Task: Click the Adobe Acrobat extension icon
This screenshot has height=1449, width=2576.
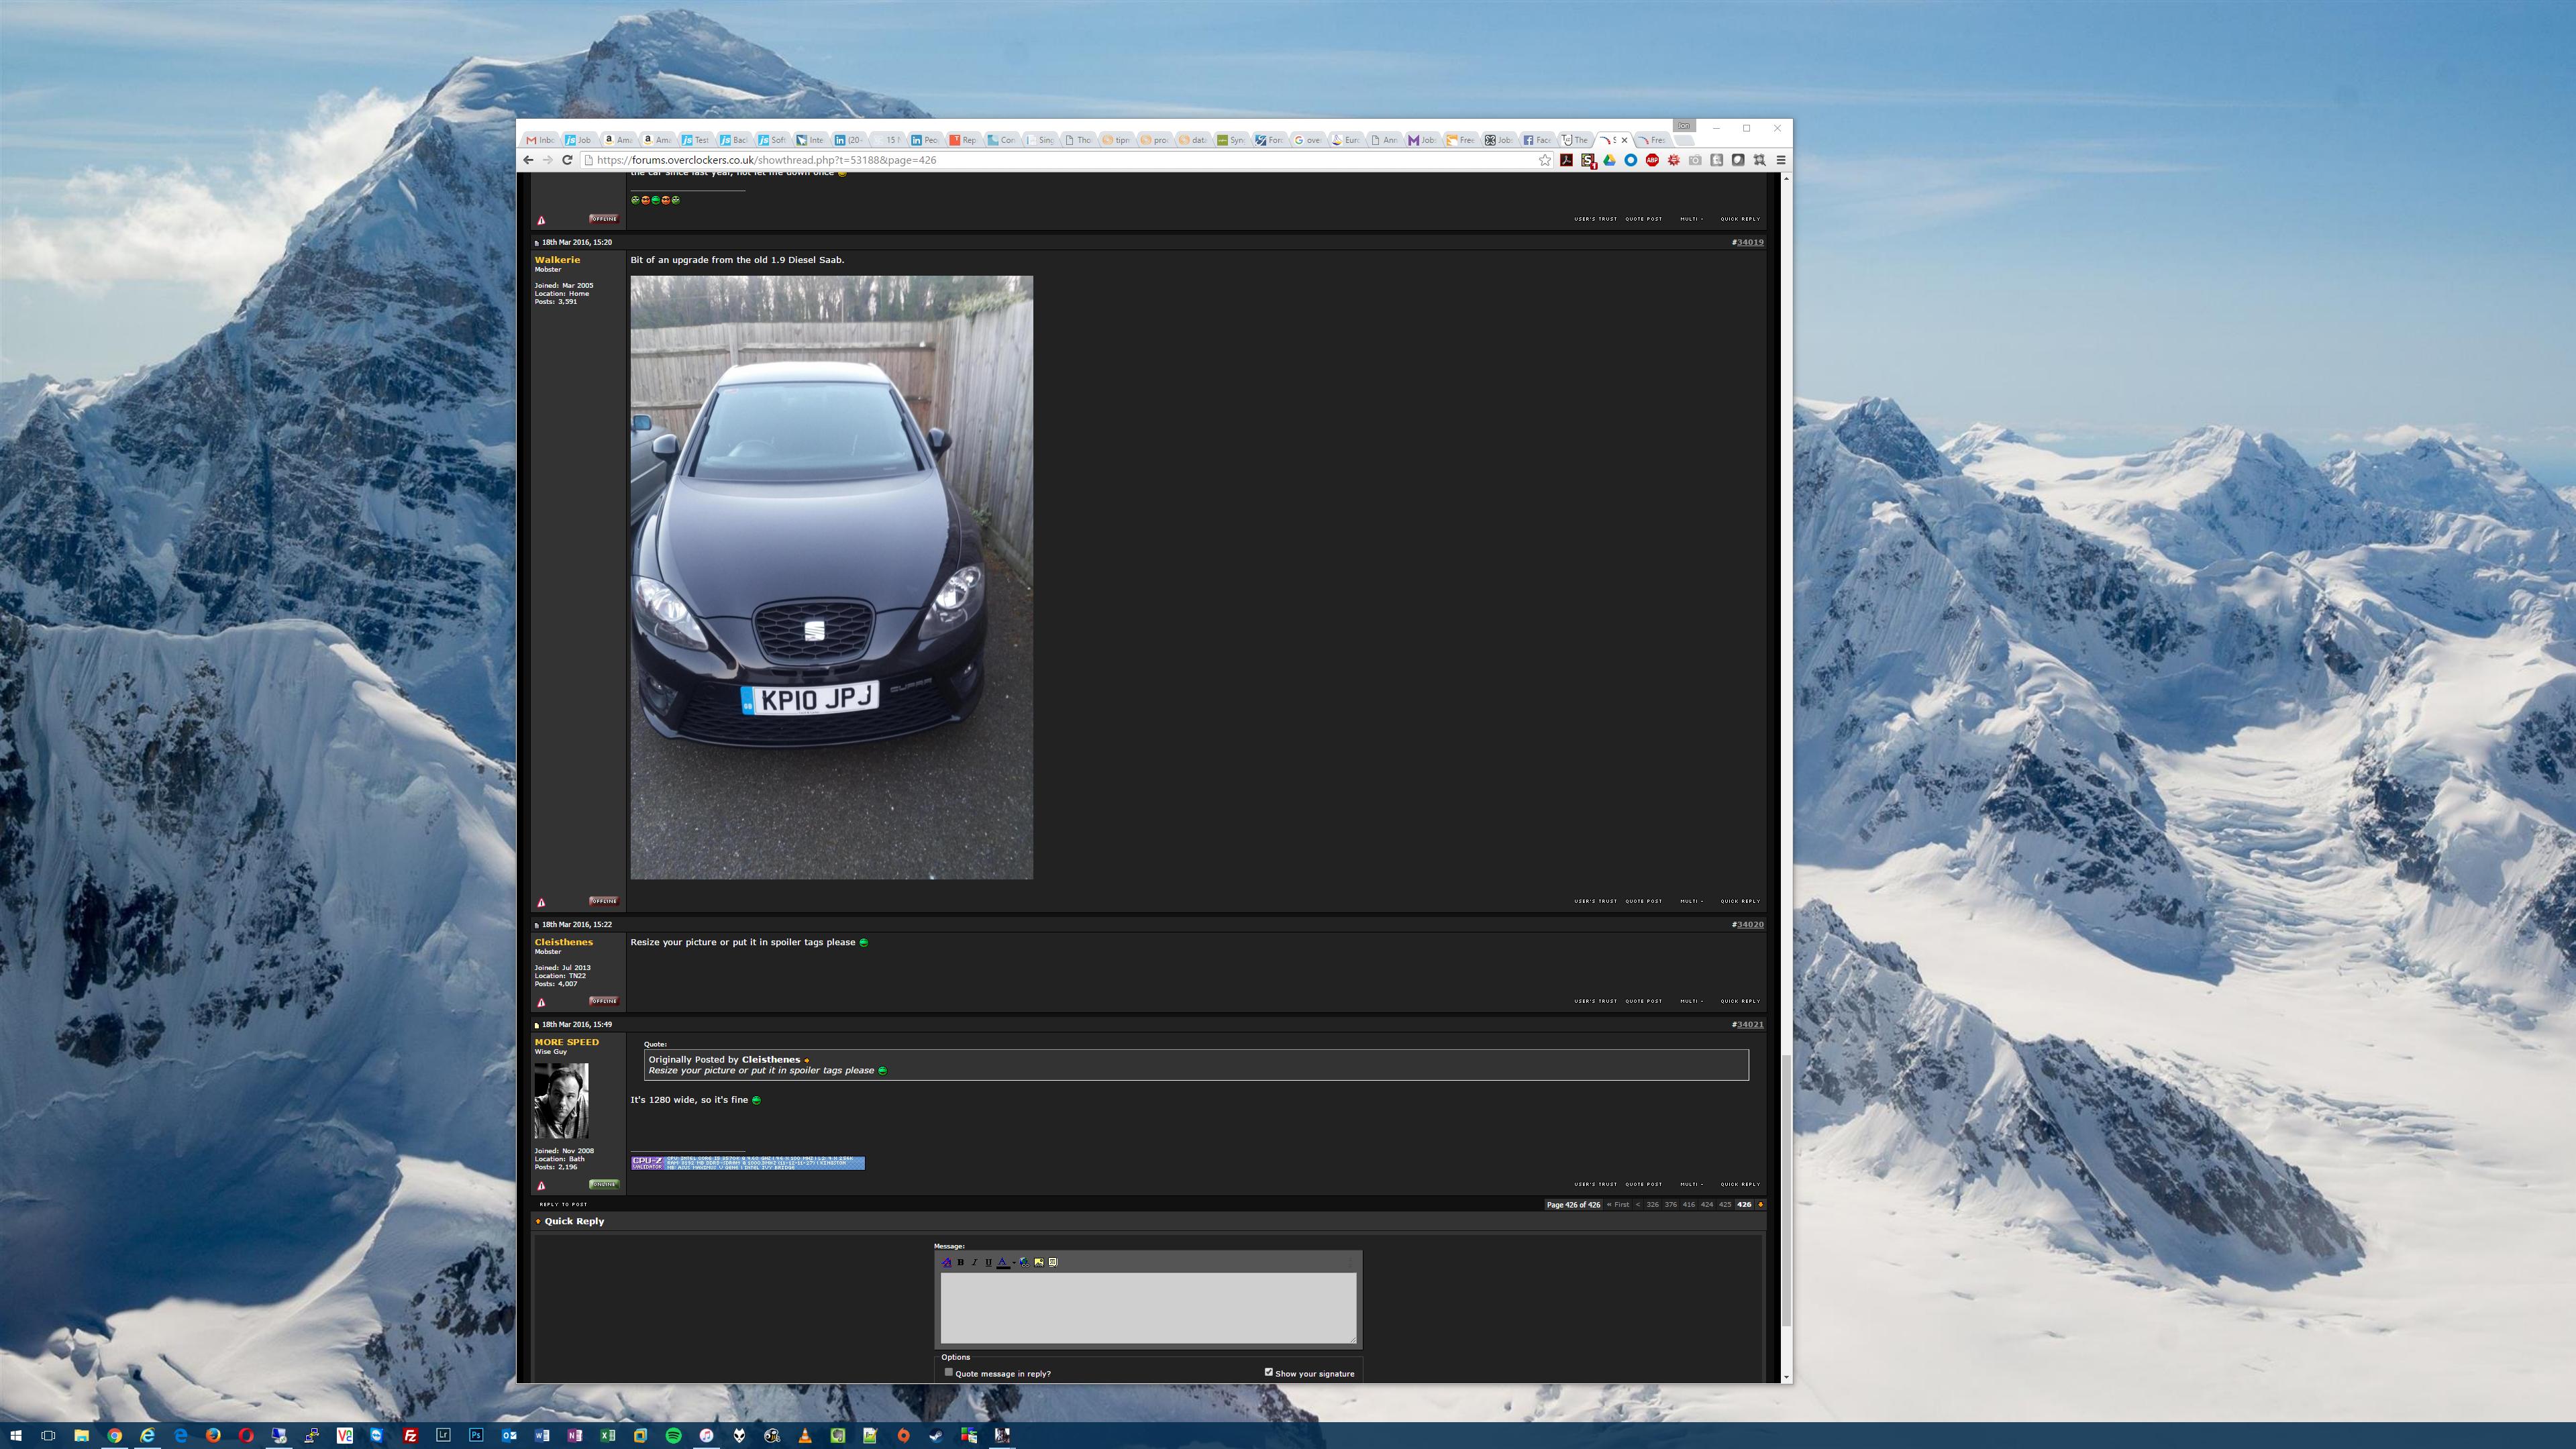Action: (1567, 160)
